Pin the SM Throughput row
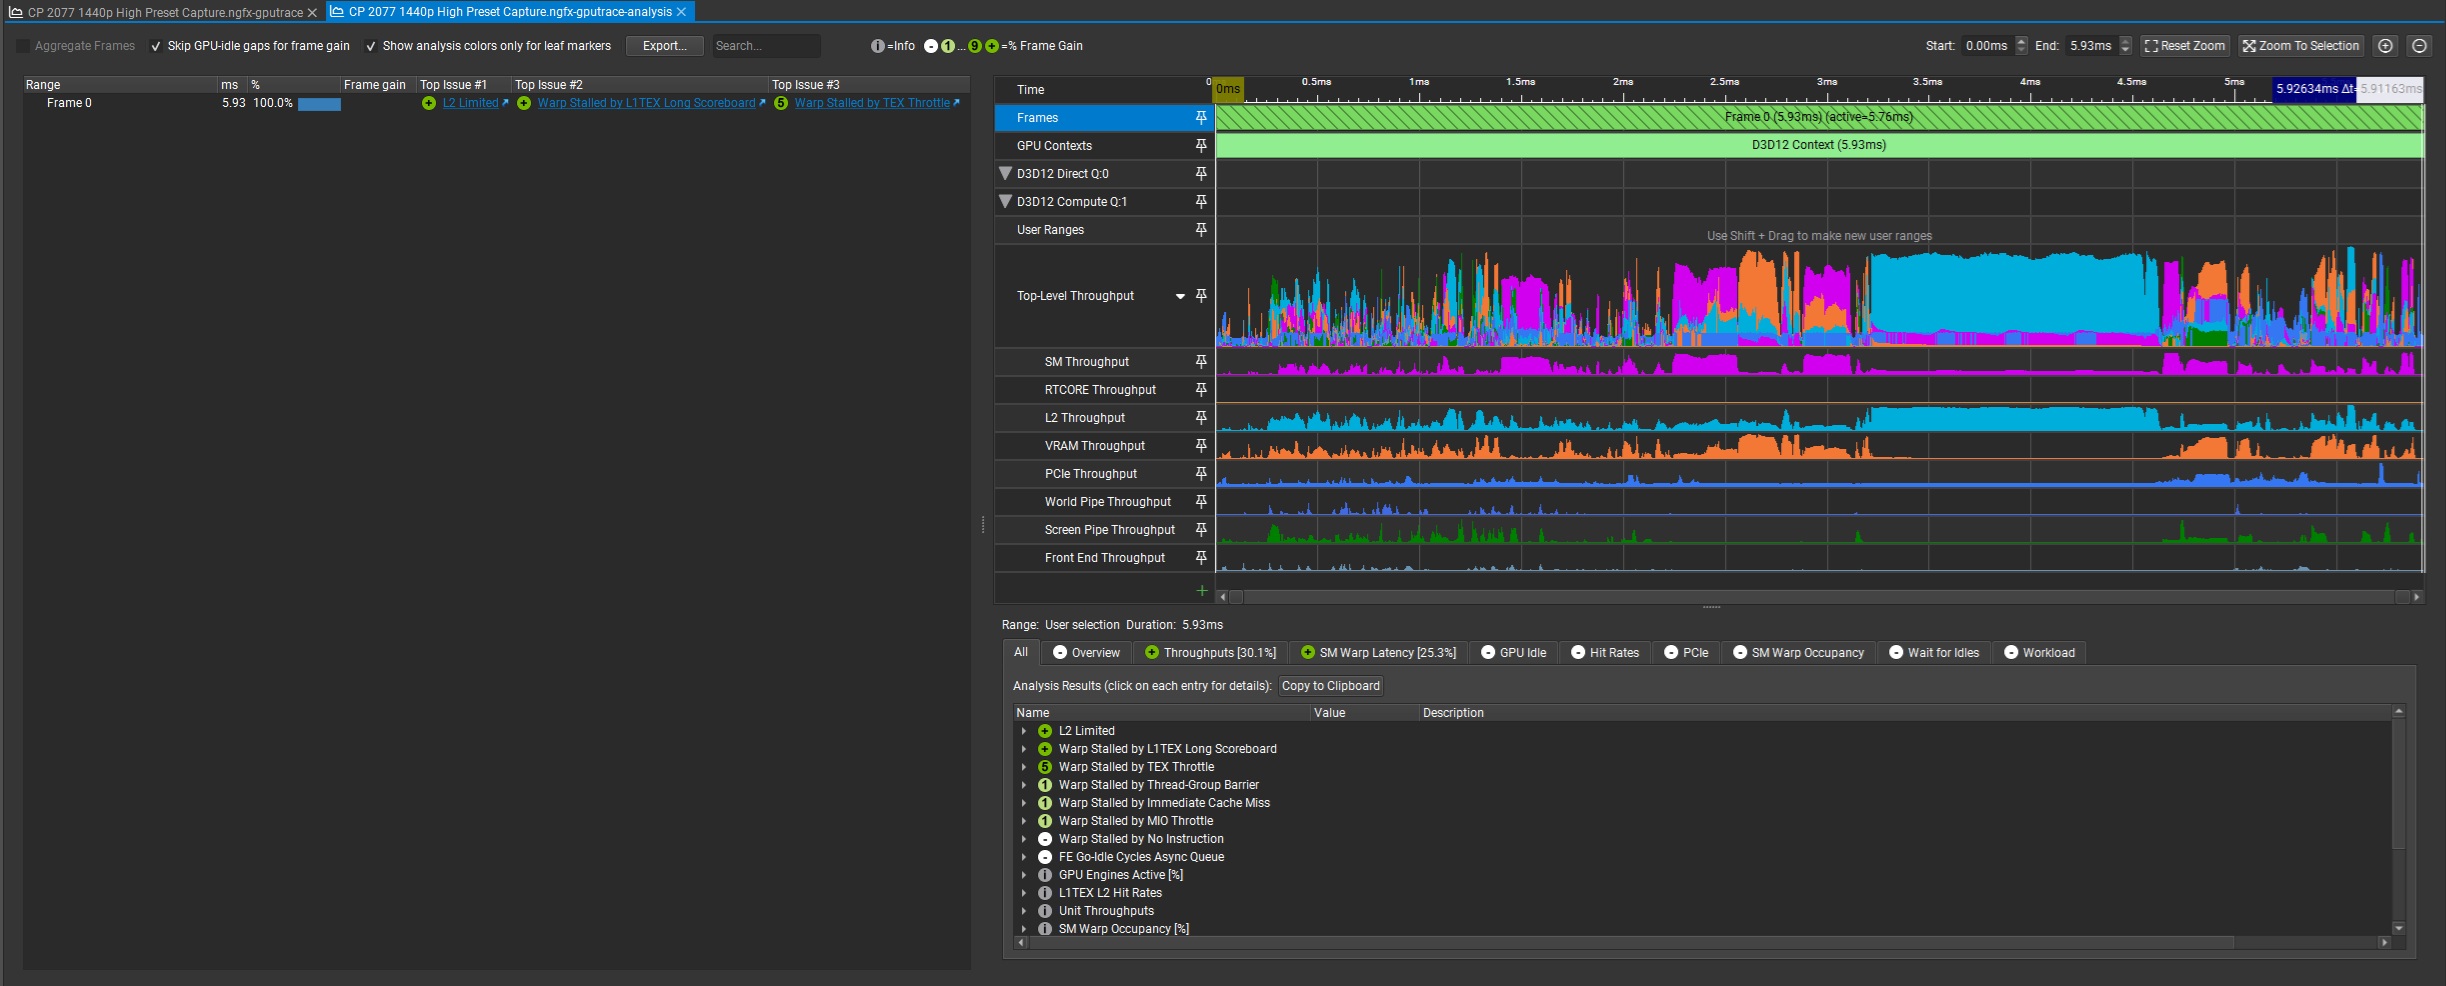 [1201, 362]
